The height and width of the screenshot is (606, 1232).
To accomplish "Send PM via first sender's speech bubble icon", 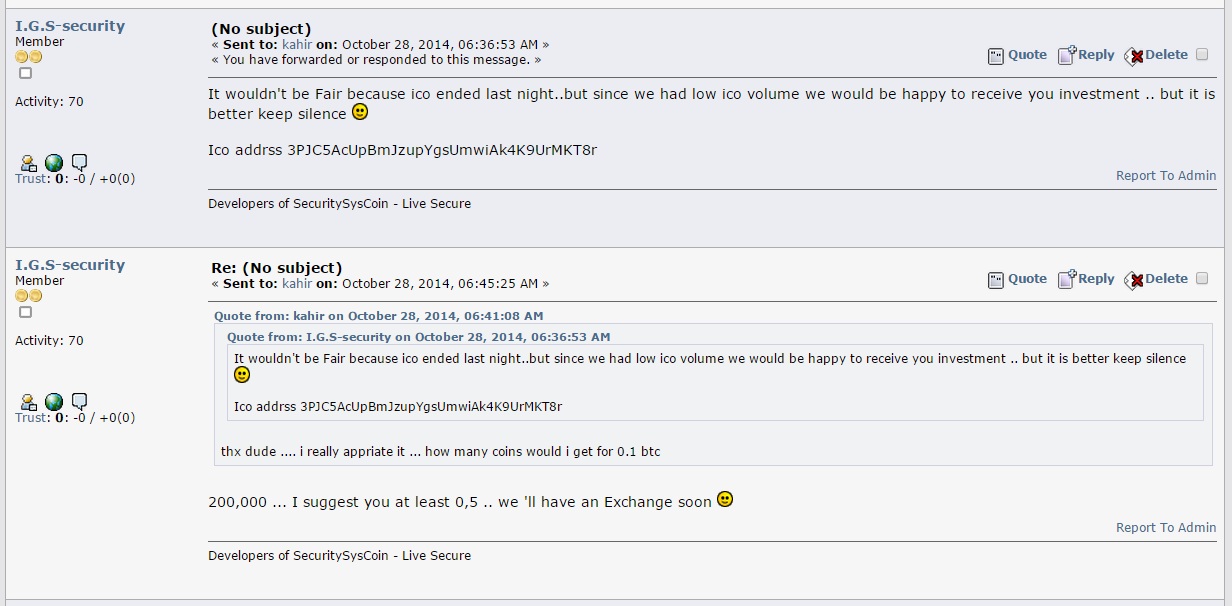I will coord(80,162).
